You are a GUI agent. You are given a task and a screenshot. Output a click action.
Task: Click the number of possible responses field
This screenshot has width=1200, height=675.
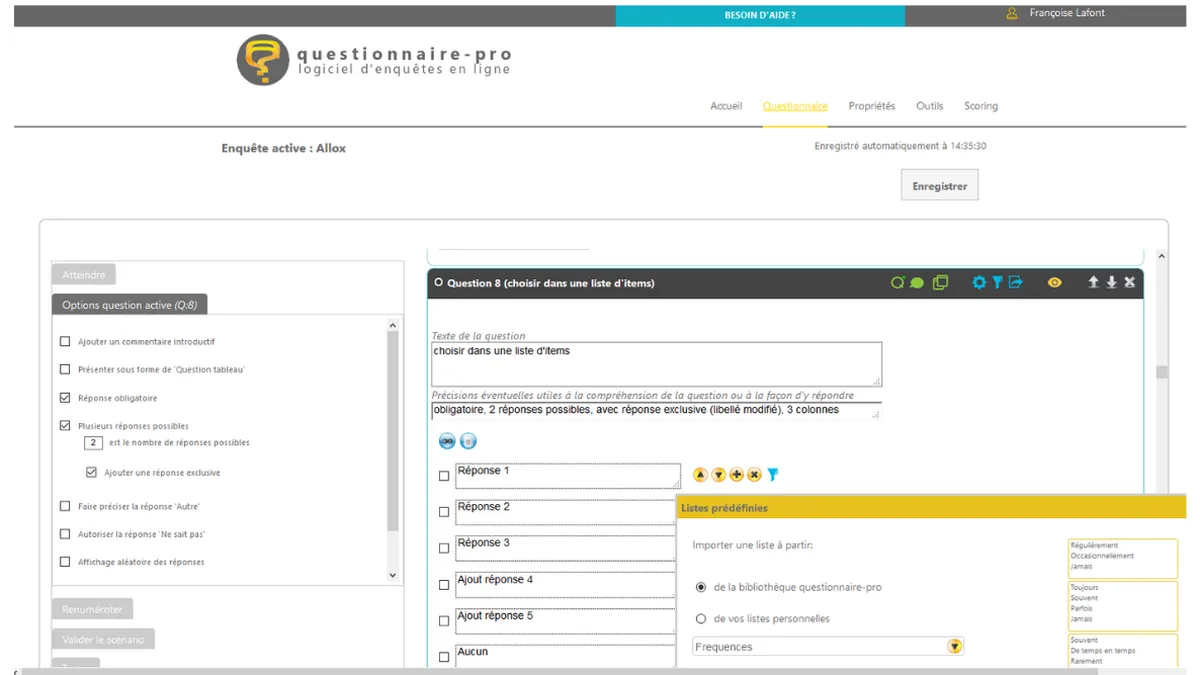(x=94, y=443)
